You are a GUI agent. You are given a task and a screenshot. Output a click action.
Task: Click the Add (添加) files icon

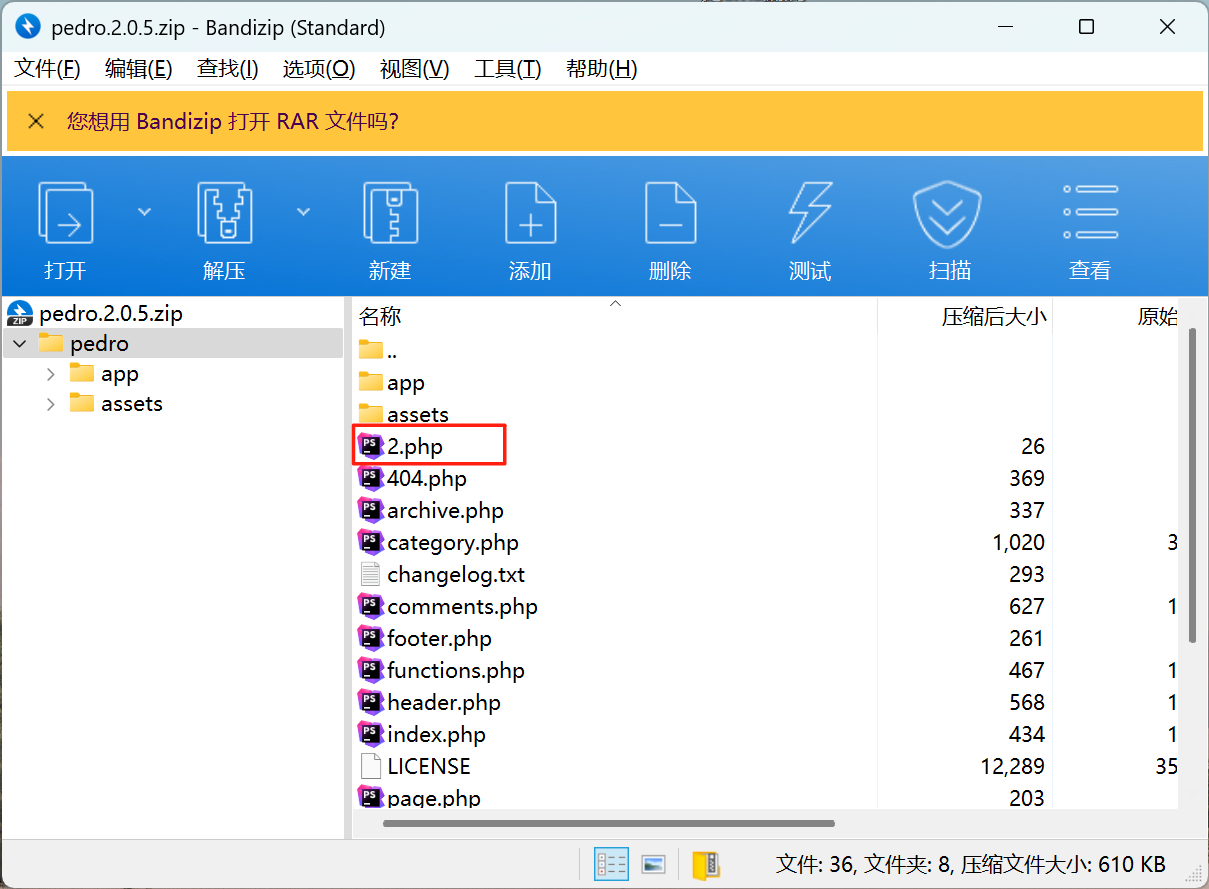pyautogui.click(x=530, y=212)
